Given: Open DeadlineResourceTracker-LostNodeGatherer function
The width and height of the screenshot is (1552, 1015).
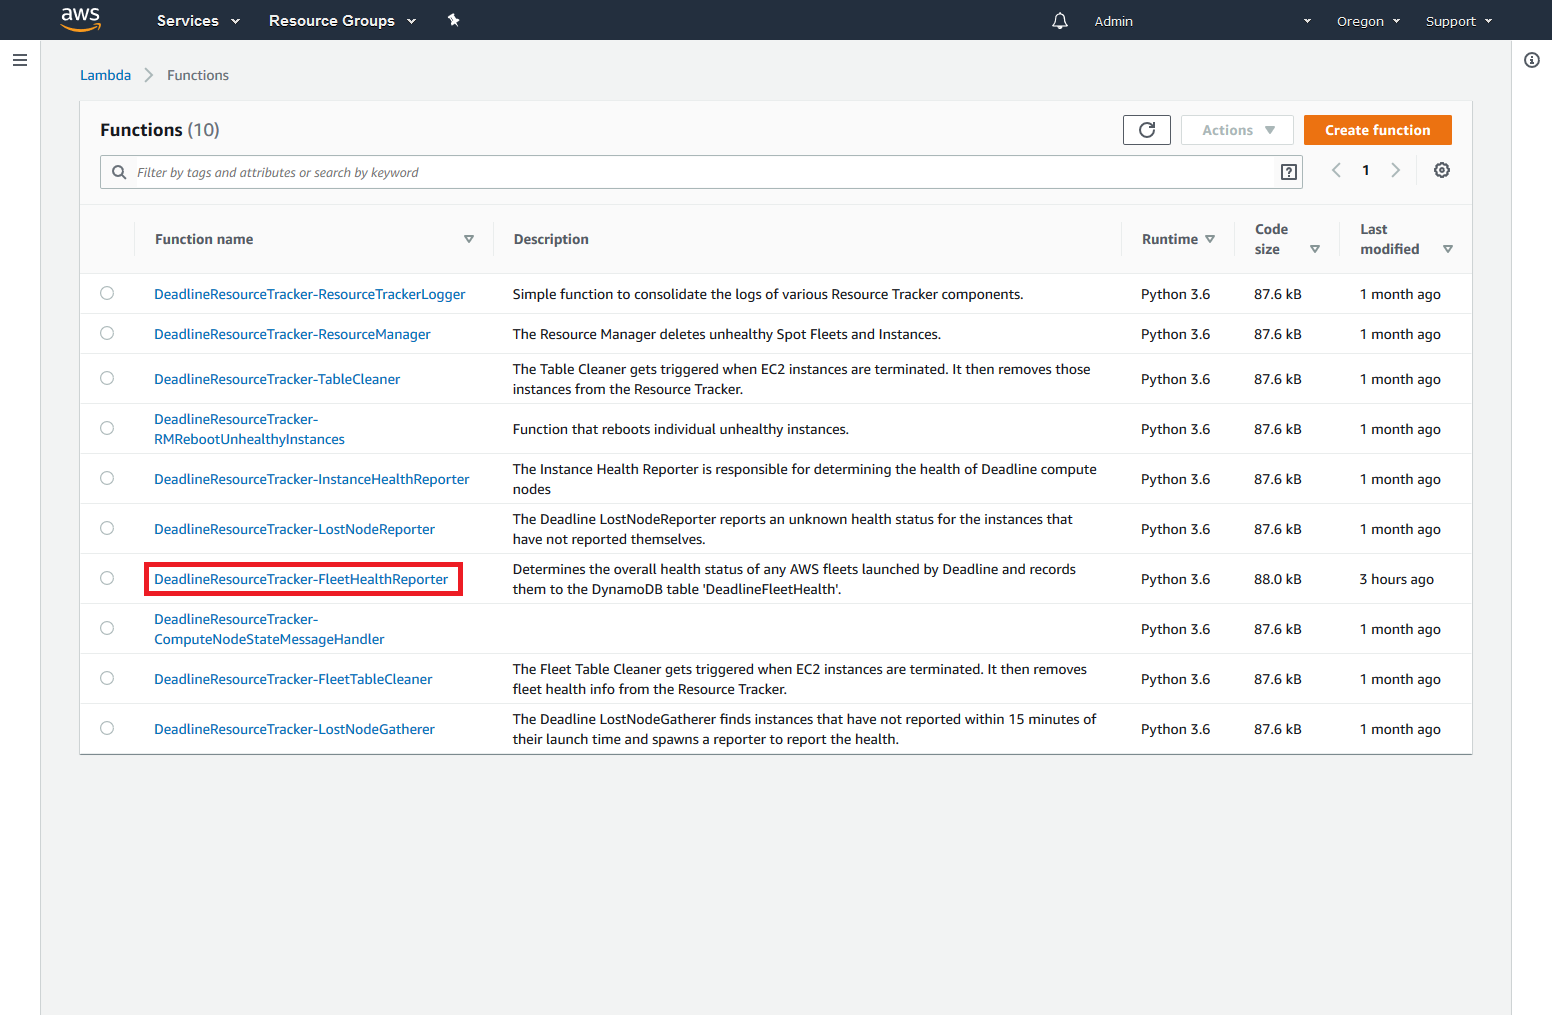Looking at the screenshot, I should point(294,729).
